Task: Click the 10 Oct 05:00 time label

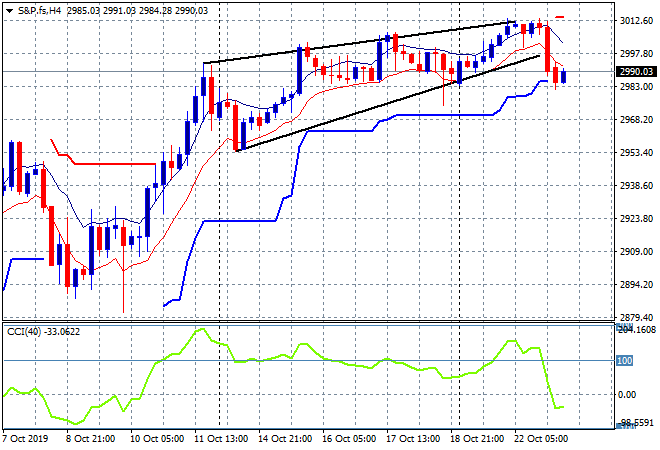Action: tap(157, 439)
